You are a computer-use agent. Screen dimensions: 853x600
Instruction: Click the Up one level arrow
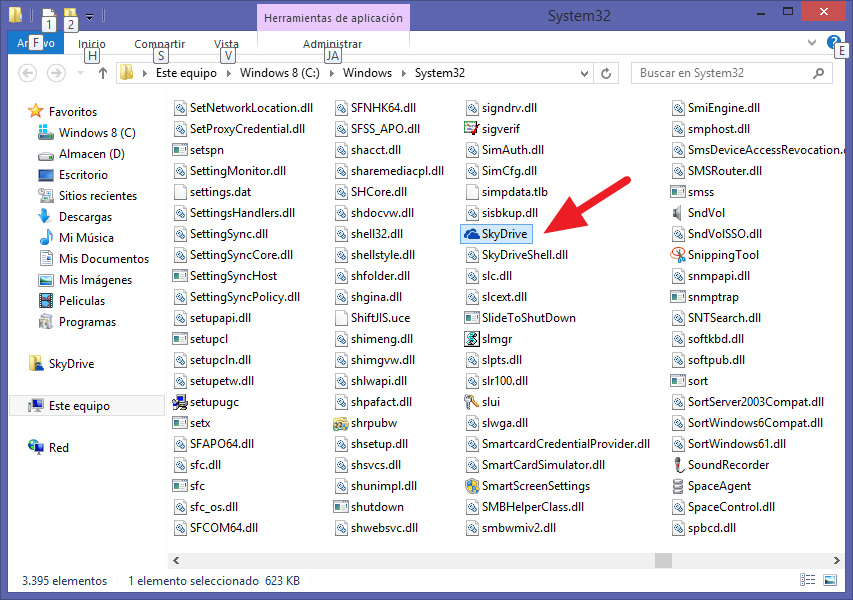(102, 73)
